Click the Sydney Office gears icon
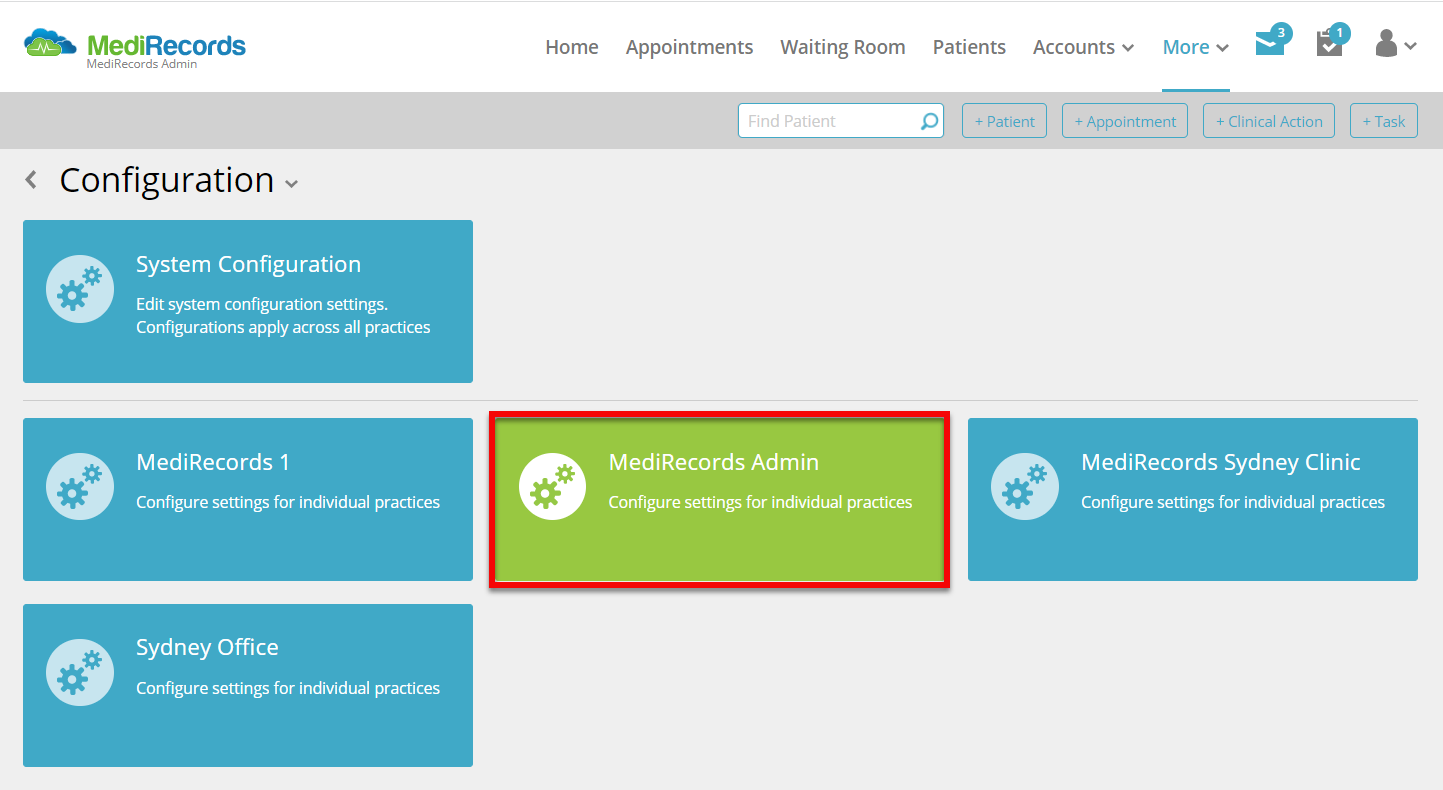 pyautogui.click(x=80, y=672)
